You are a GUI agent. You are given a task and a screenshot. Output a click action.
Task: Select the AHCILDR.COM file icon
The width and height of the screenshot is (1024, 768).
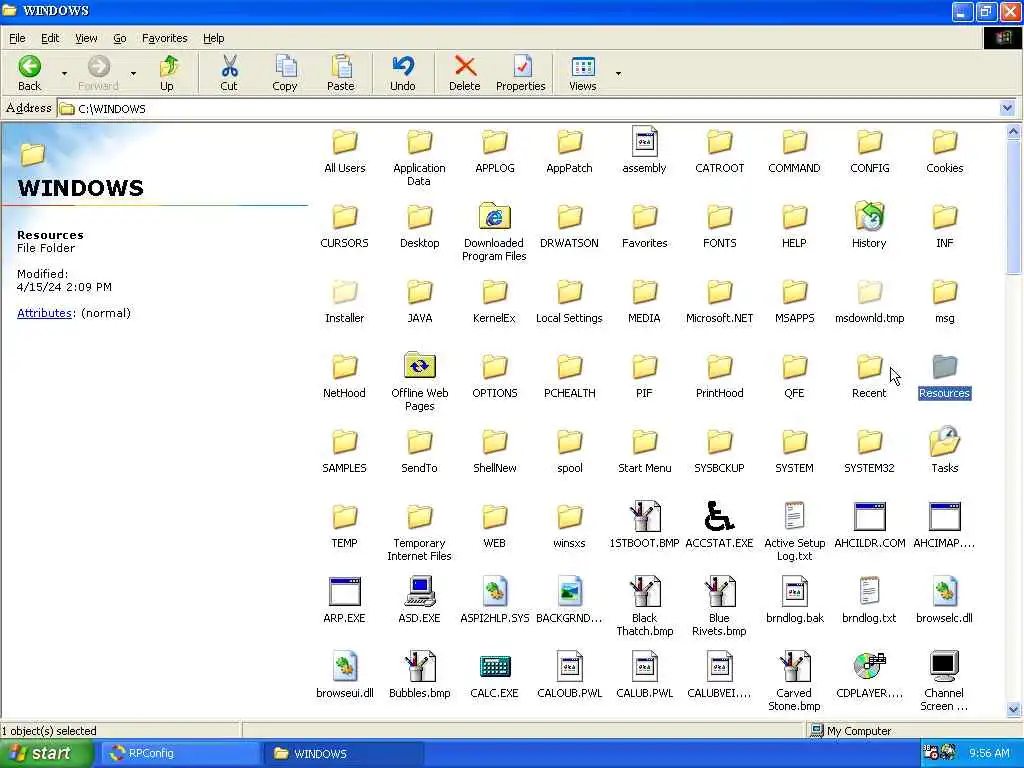pos(869,516)
